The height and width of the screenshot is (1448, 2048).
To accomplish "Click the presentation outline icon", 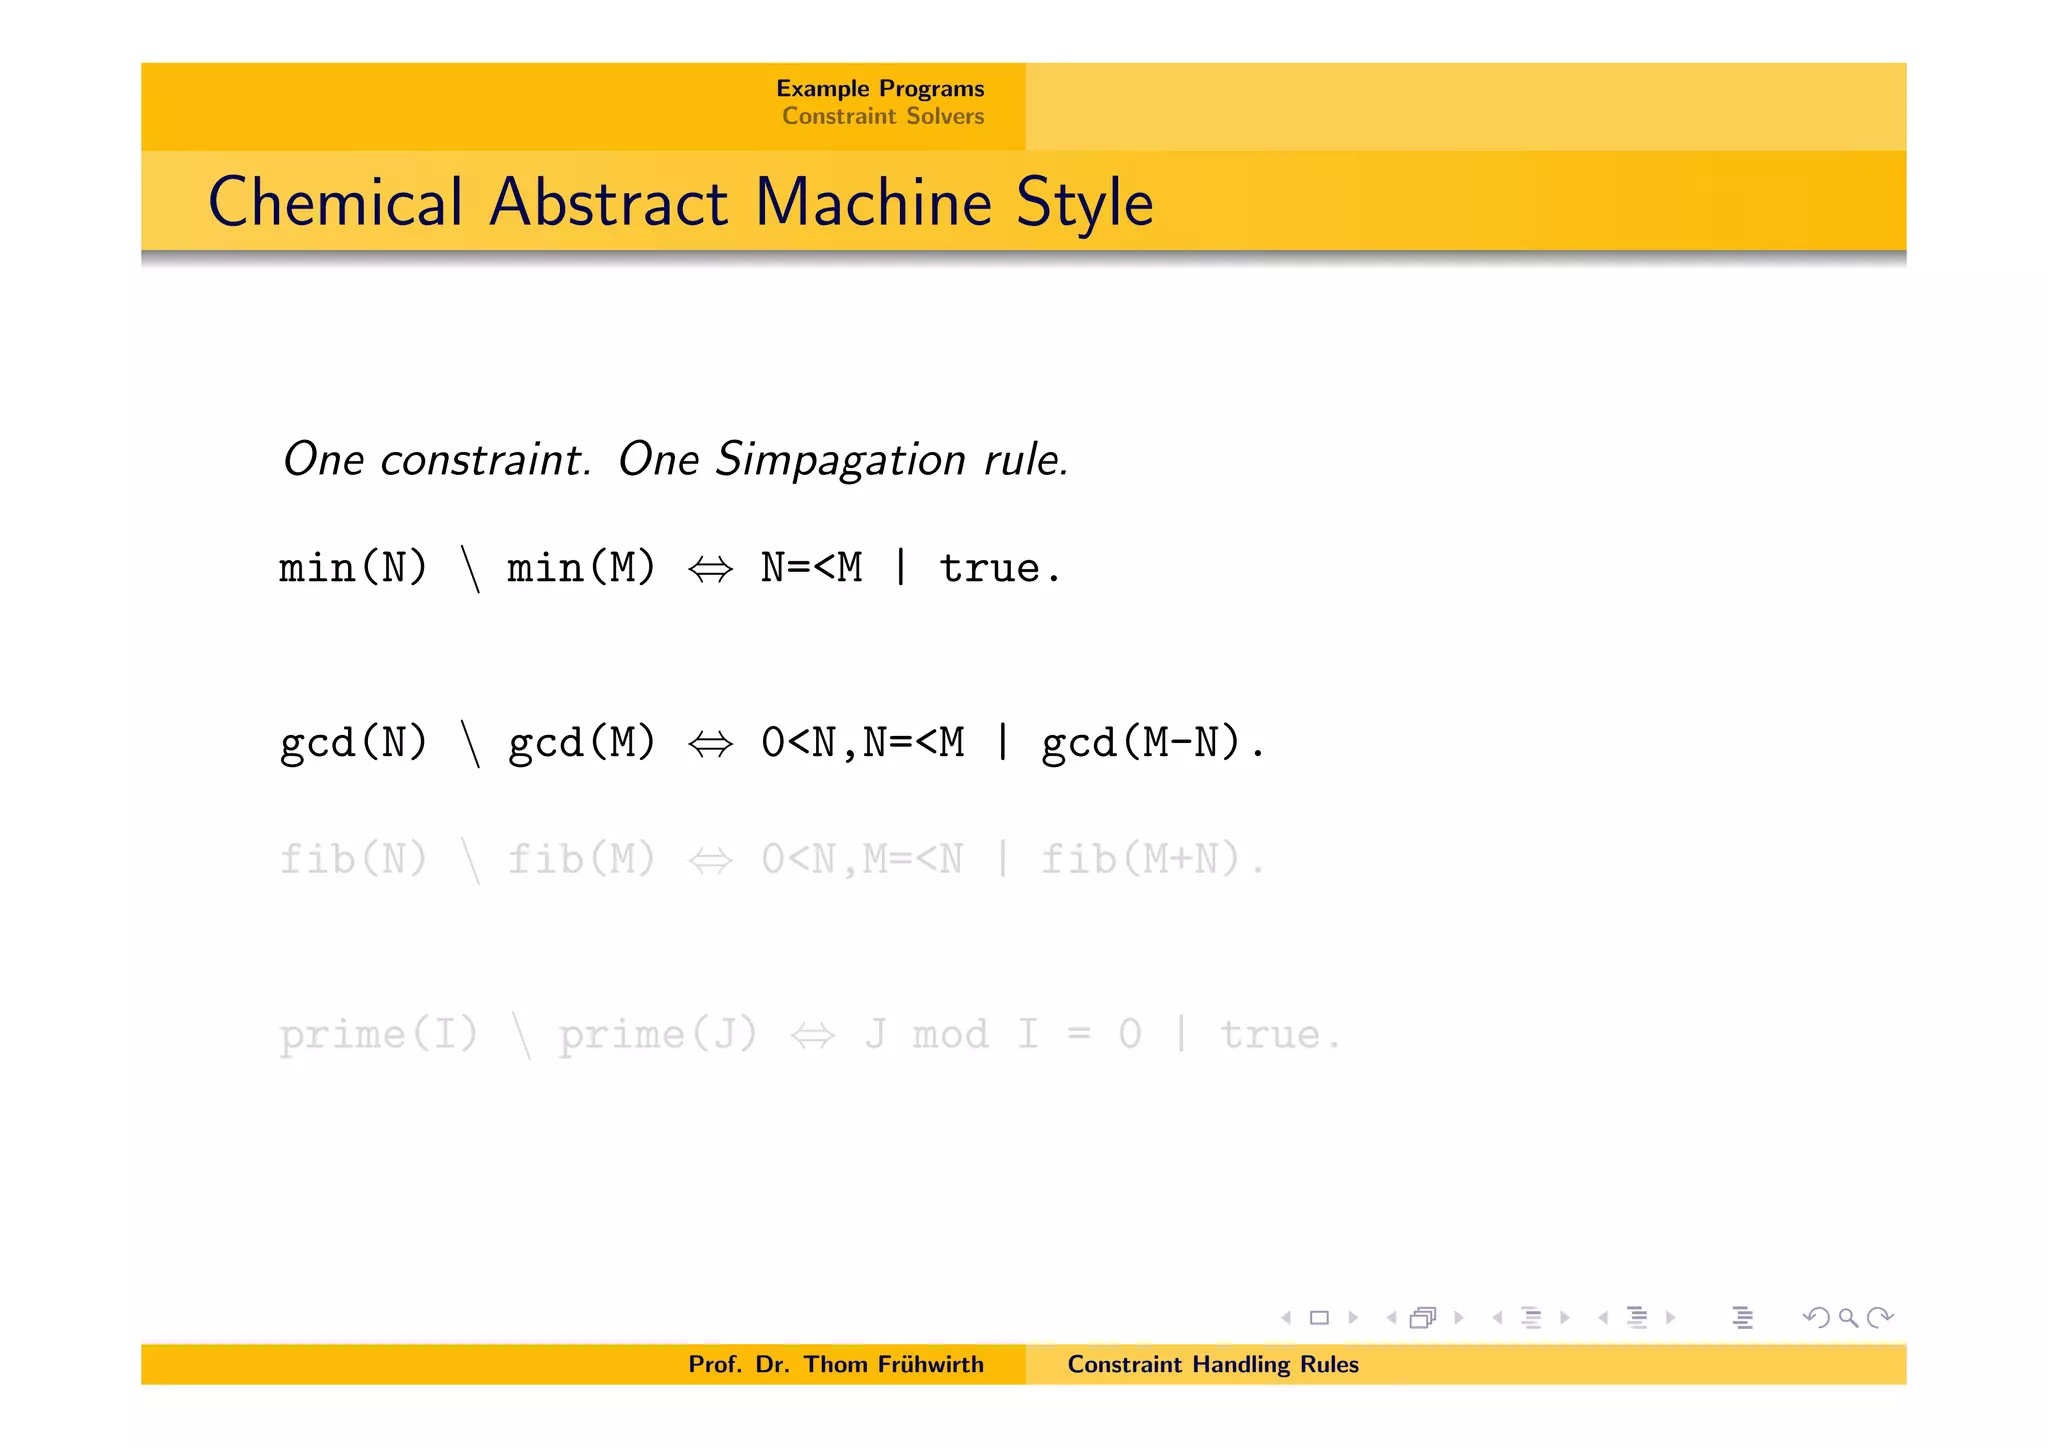I will click(1742, 1318).
